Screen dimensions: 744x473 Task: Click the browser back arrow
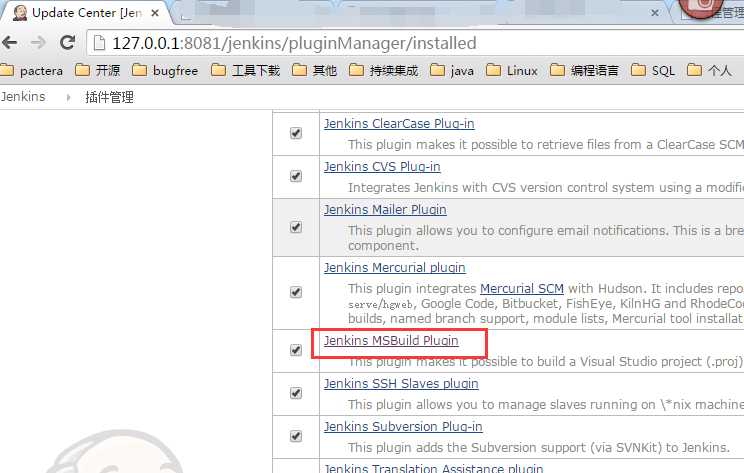point(9,43)
